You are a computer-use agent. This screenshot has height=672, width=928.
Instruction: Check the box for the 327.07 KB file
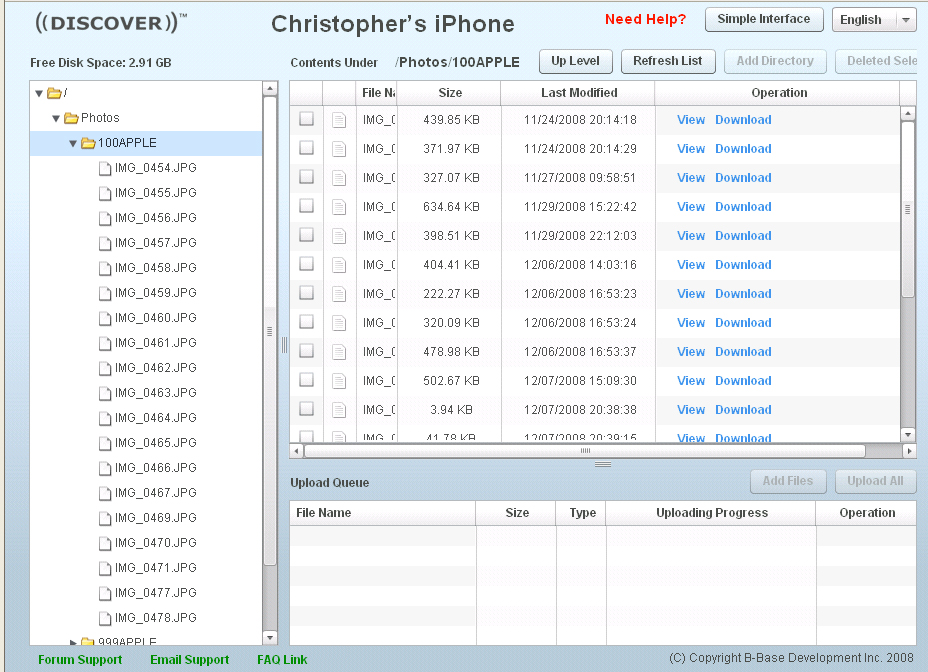[306, 177]
